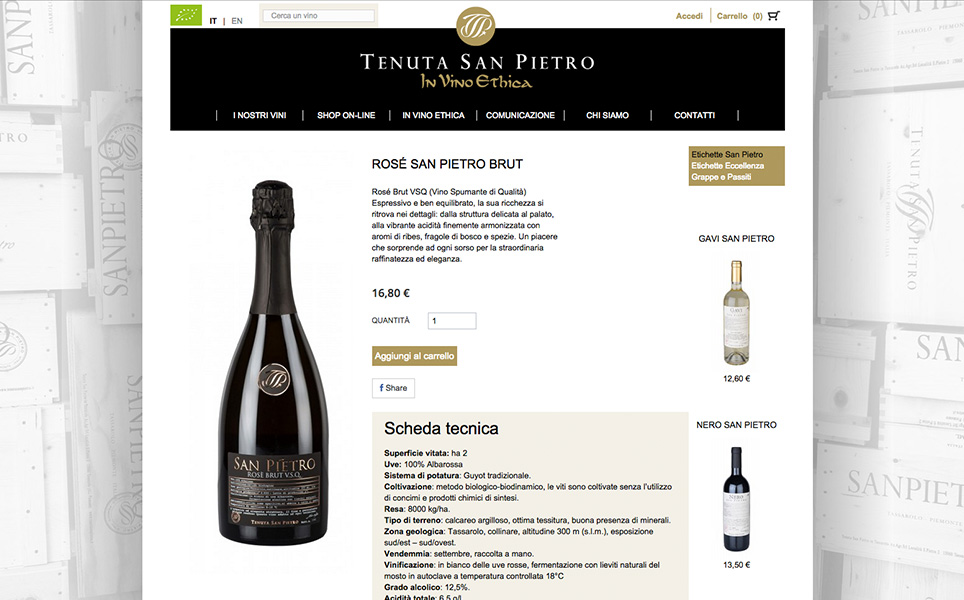View the Gavi San Pietro bottle thumbnail

(737, 312)
